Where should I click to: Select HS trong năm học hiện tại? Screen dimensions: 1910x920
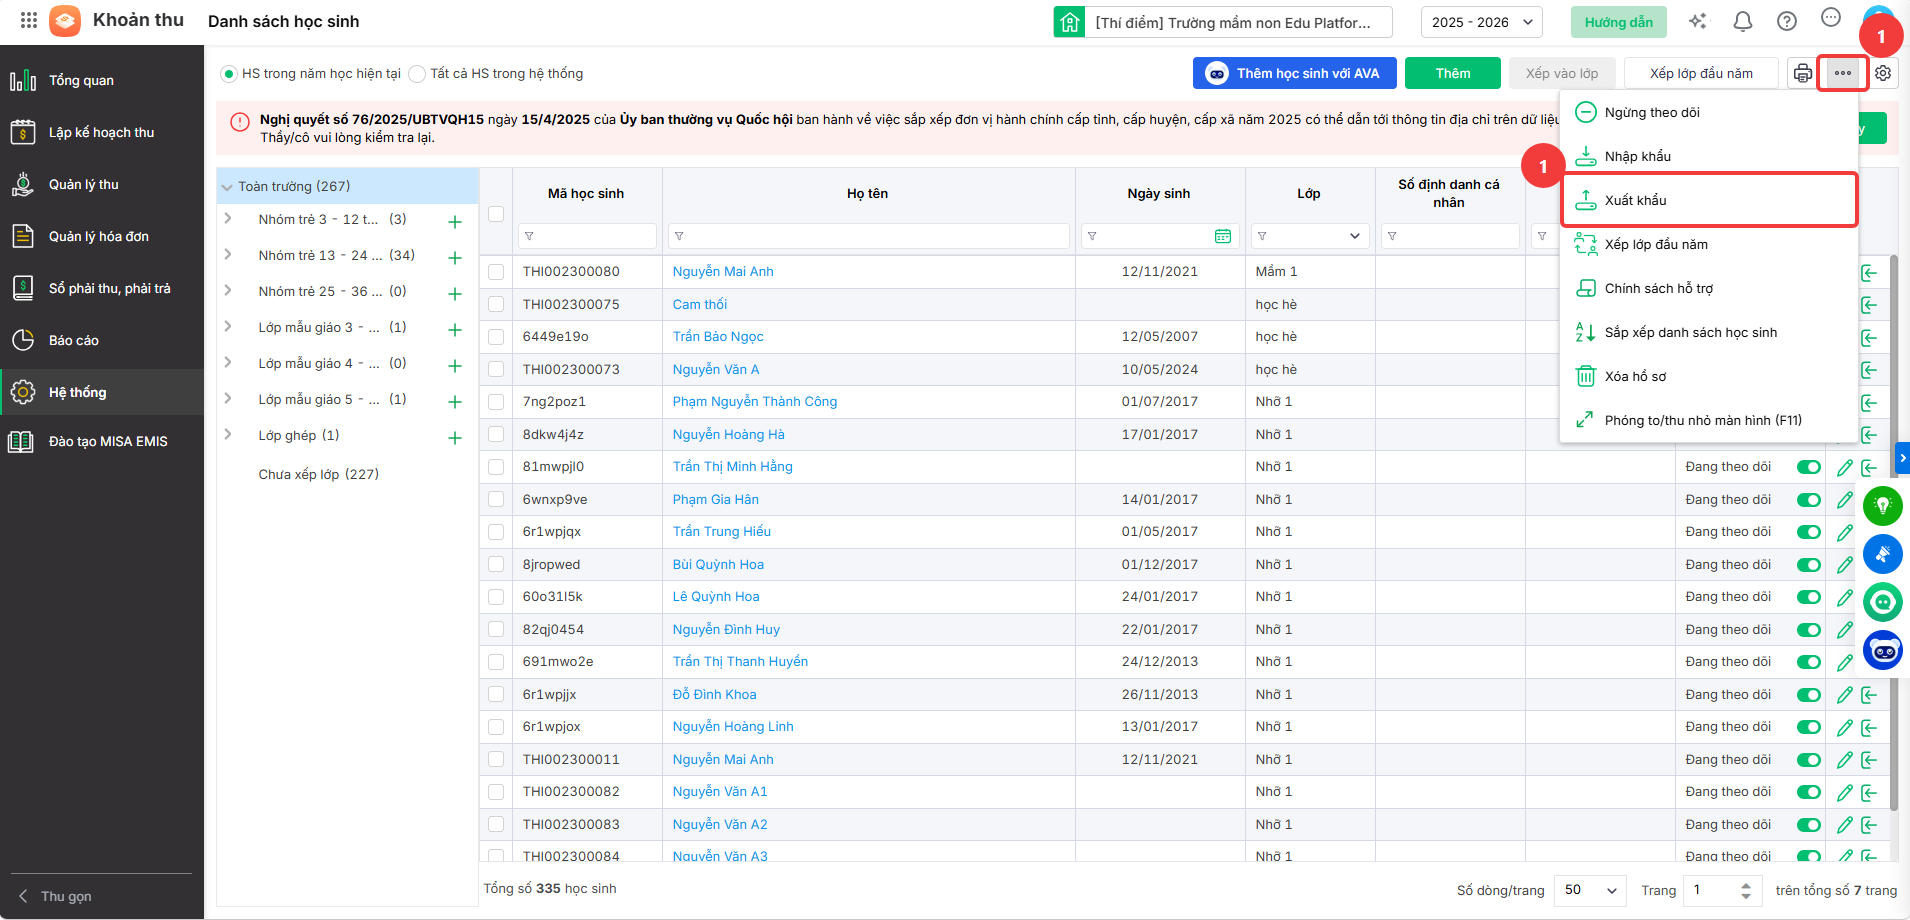[x=230, y=74]
